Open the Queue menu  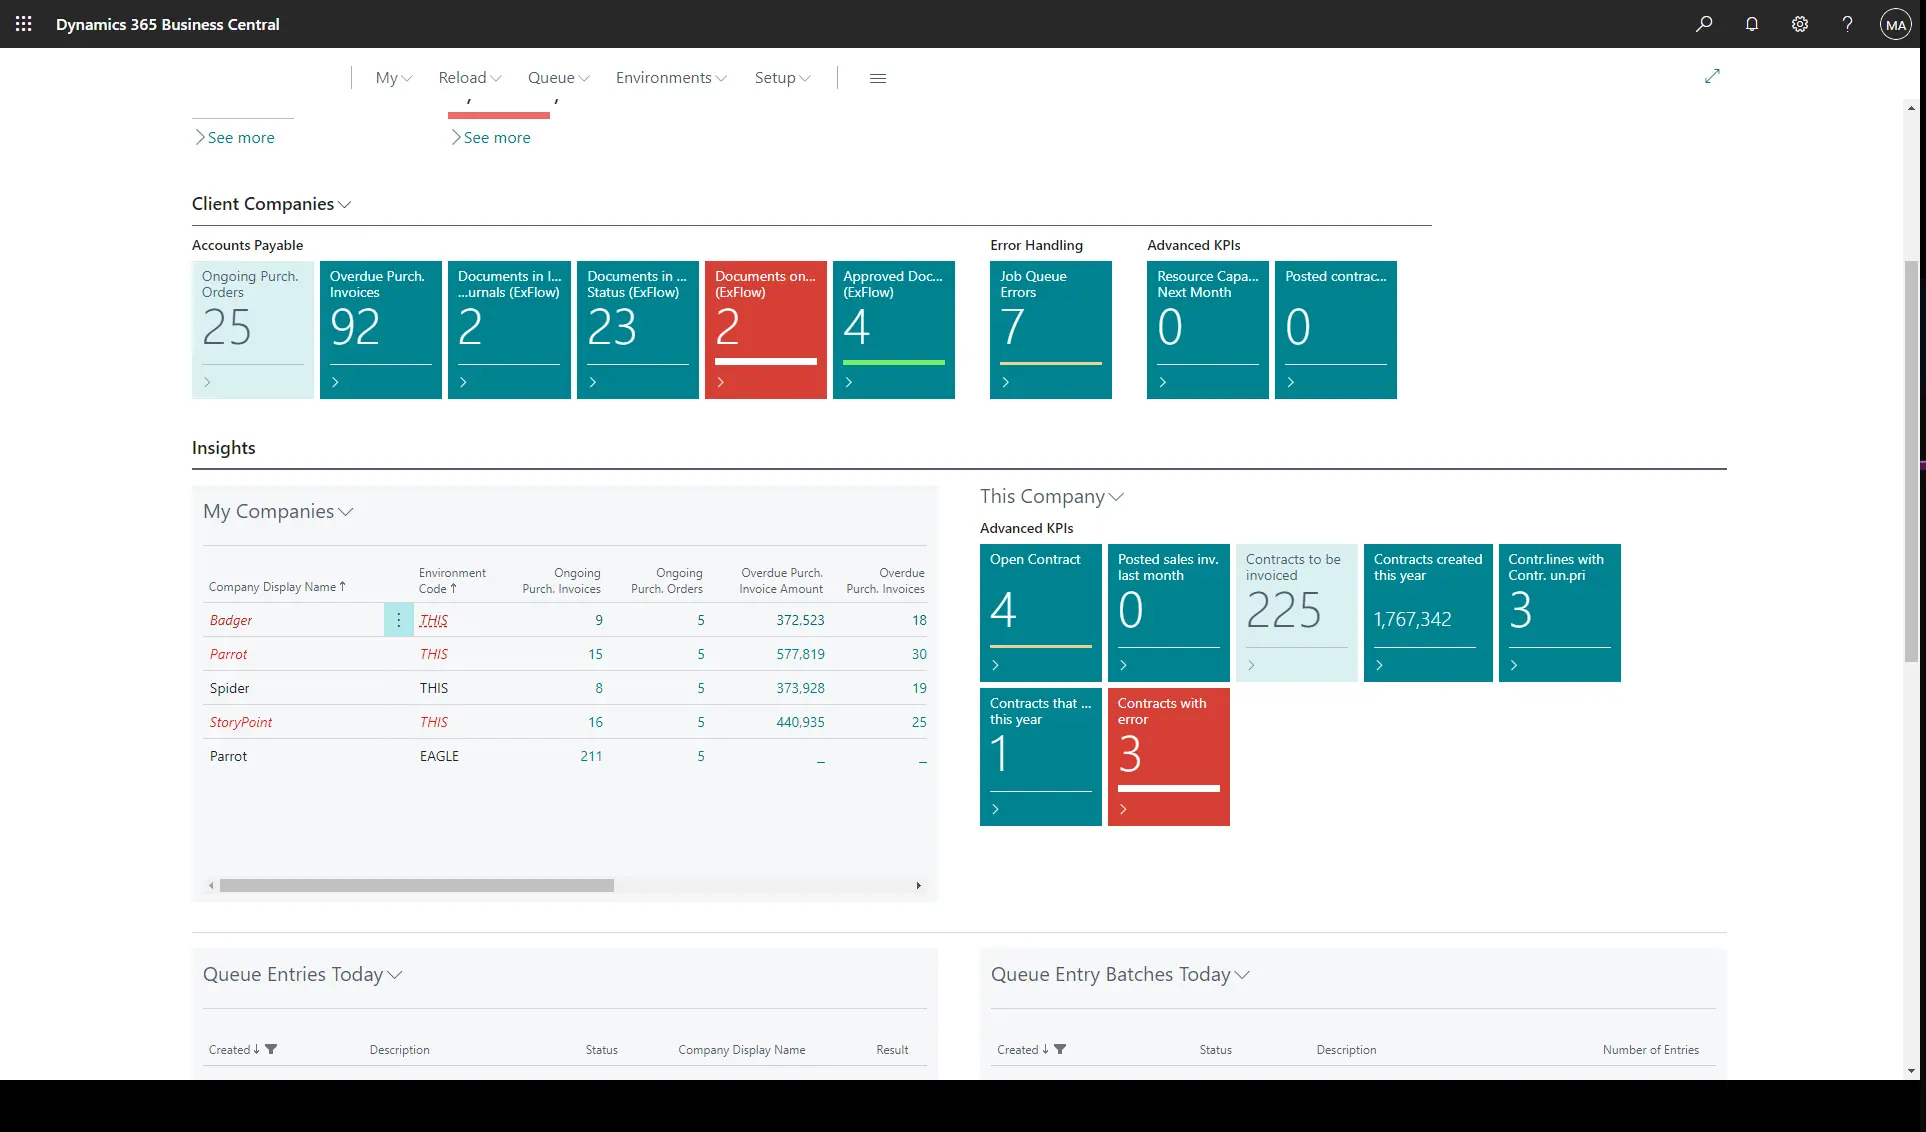[x=558, y=78]
